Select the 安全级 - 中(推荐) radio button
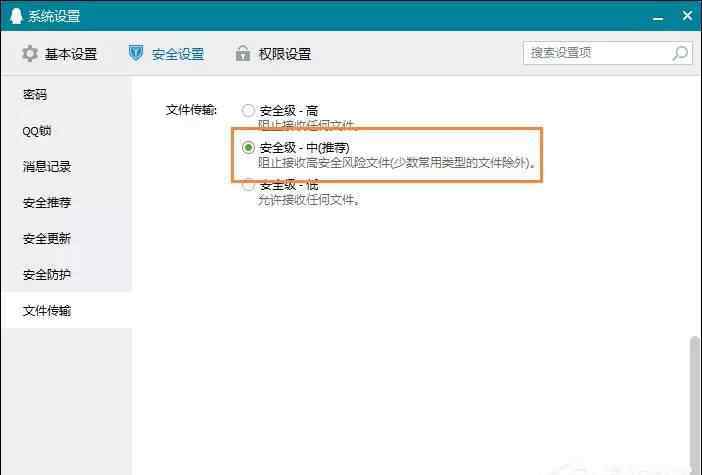Image resolution: width=702 pixels, height=475 pixels. point(248,147)
